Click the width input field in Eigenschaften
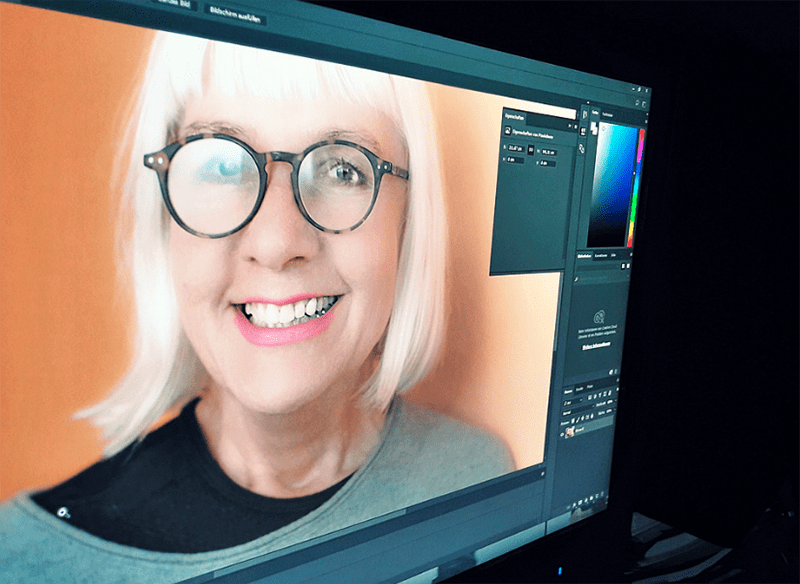800x584 pixels. click(x=518, y=148)
